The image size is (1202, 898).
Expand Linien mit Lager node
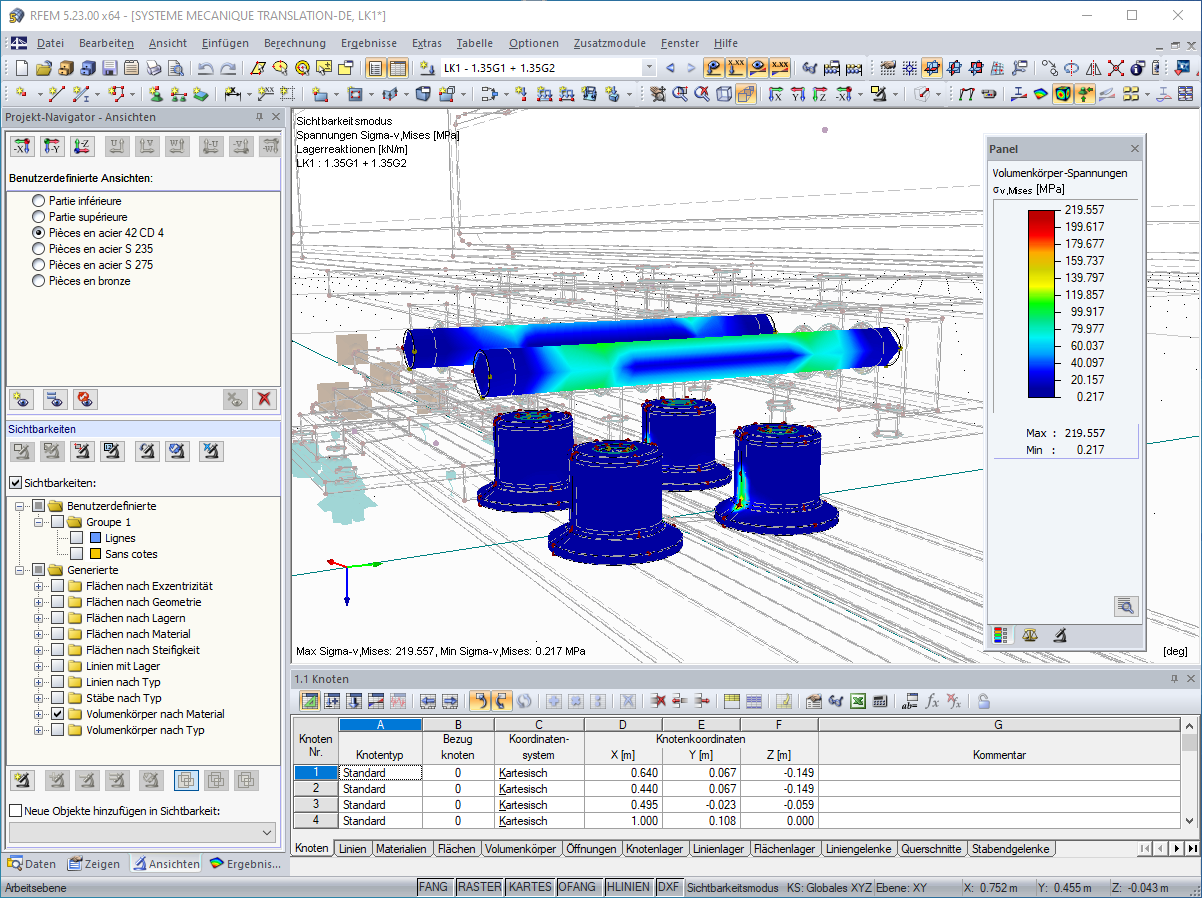click(x=39, y=666)
